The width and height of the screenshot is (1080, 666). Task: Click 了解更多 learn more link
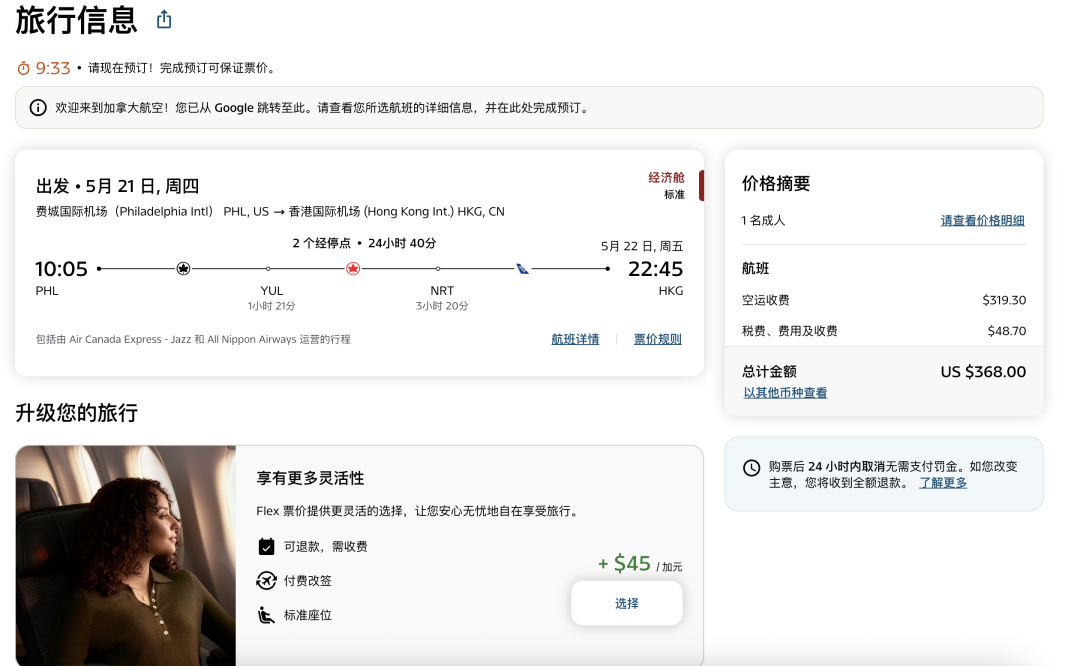point(943,483)
